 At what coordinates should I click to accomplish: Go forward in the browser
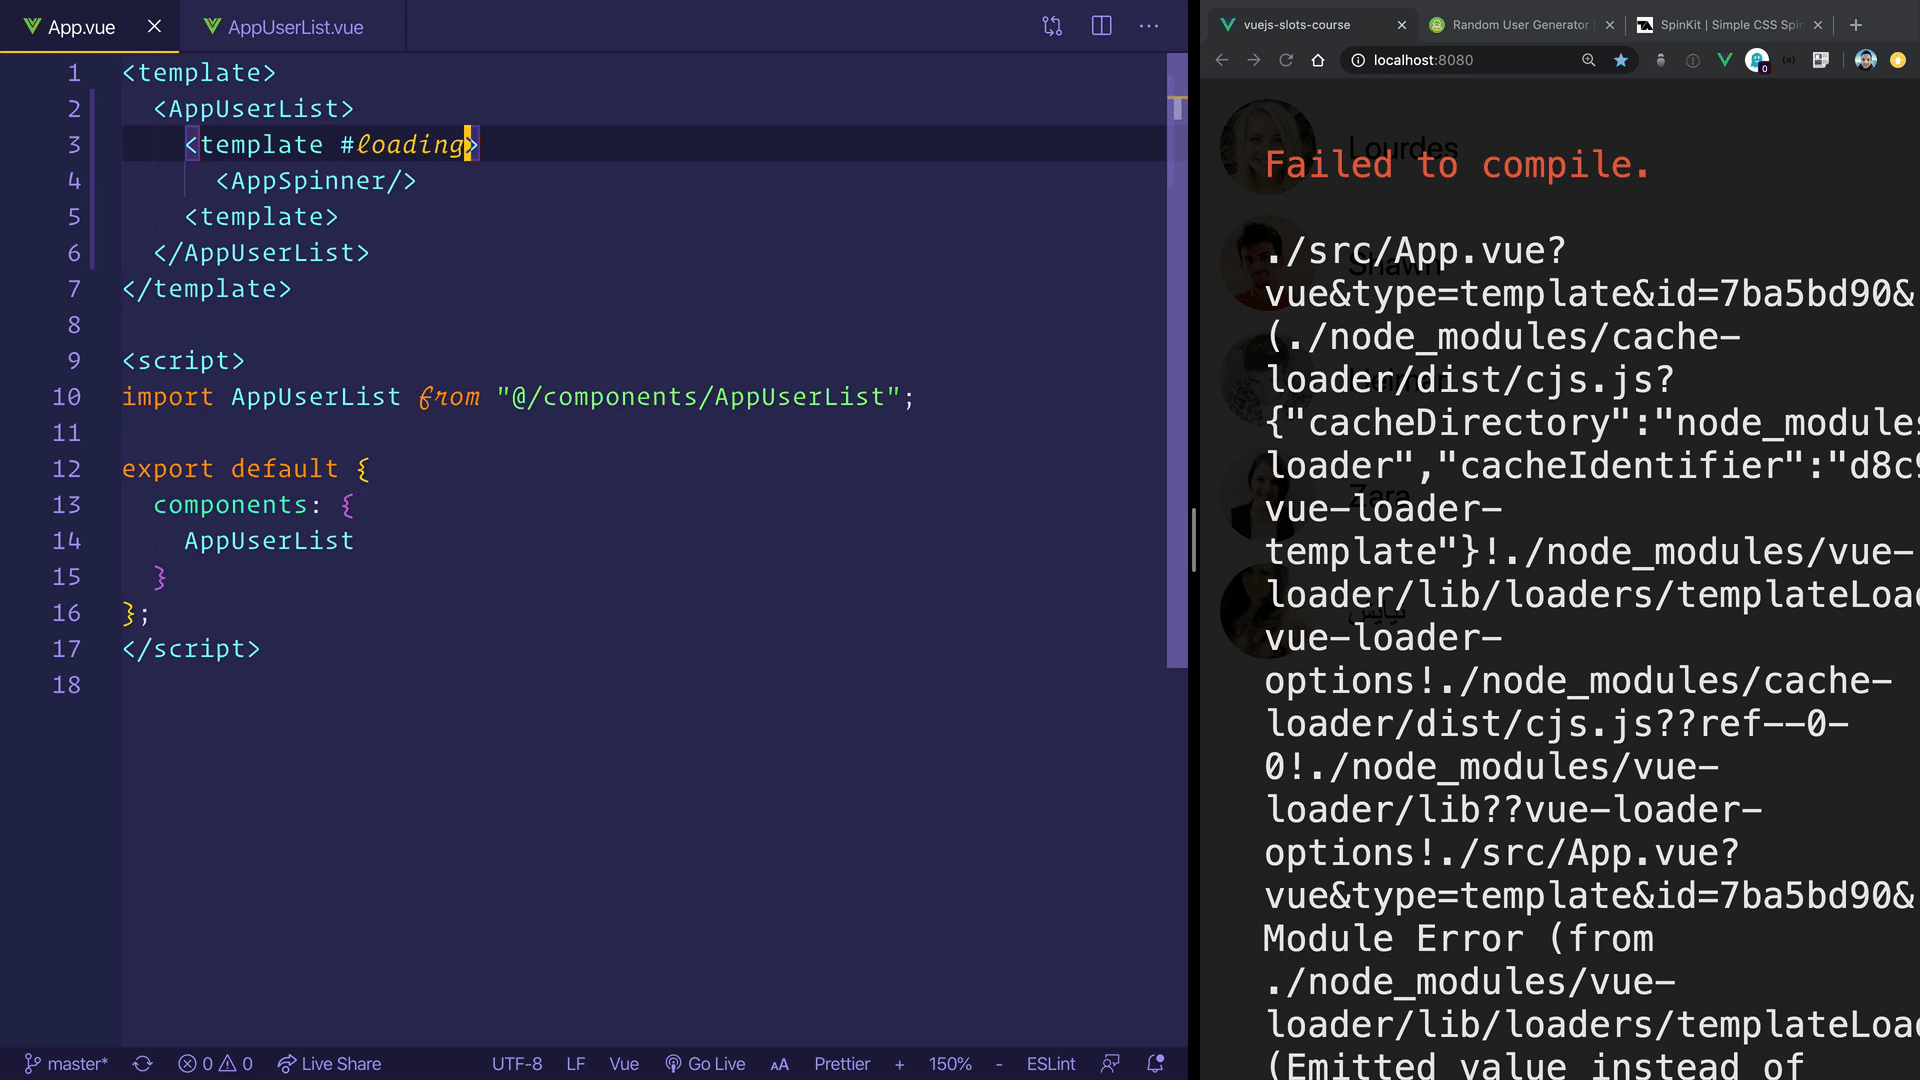(1254, 60)
